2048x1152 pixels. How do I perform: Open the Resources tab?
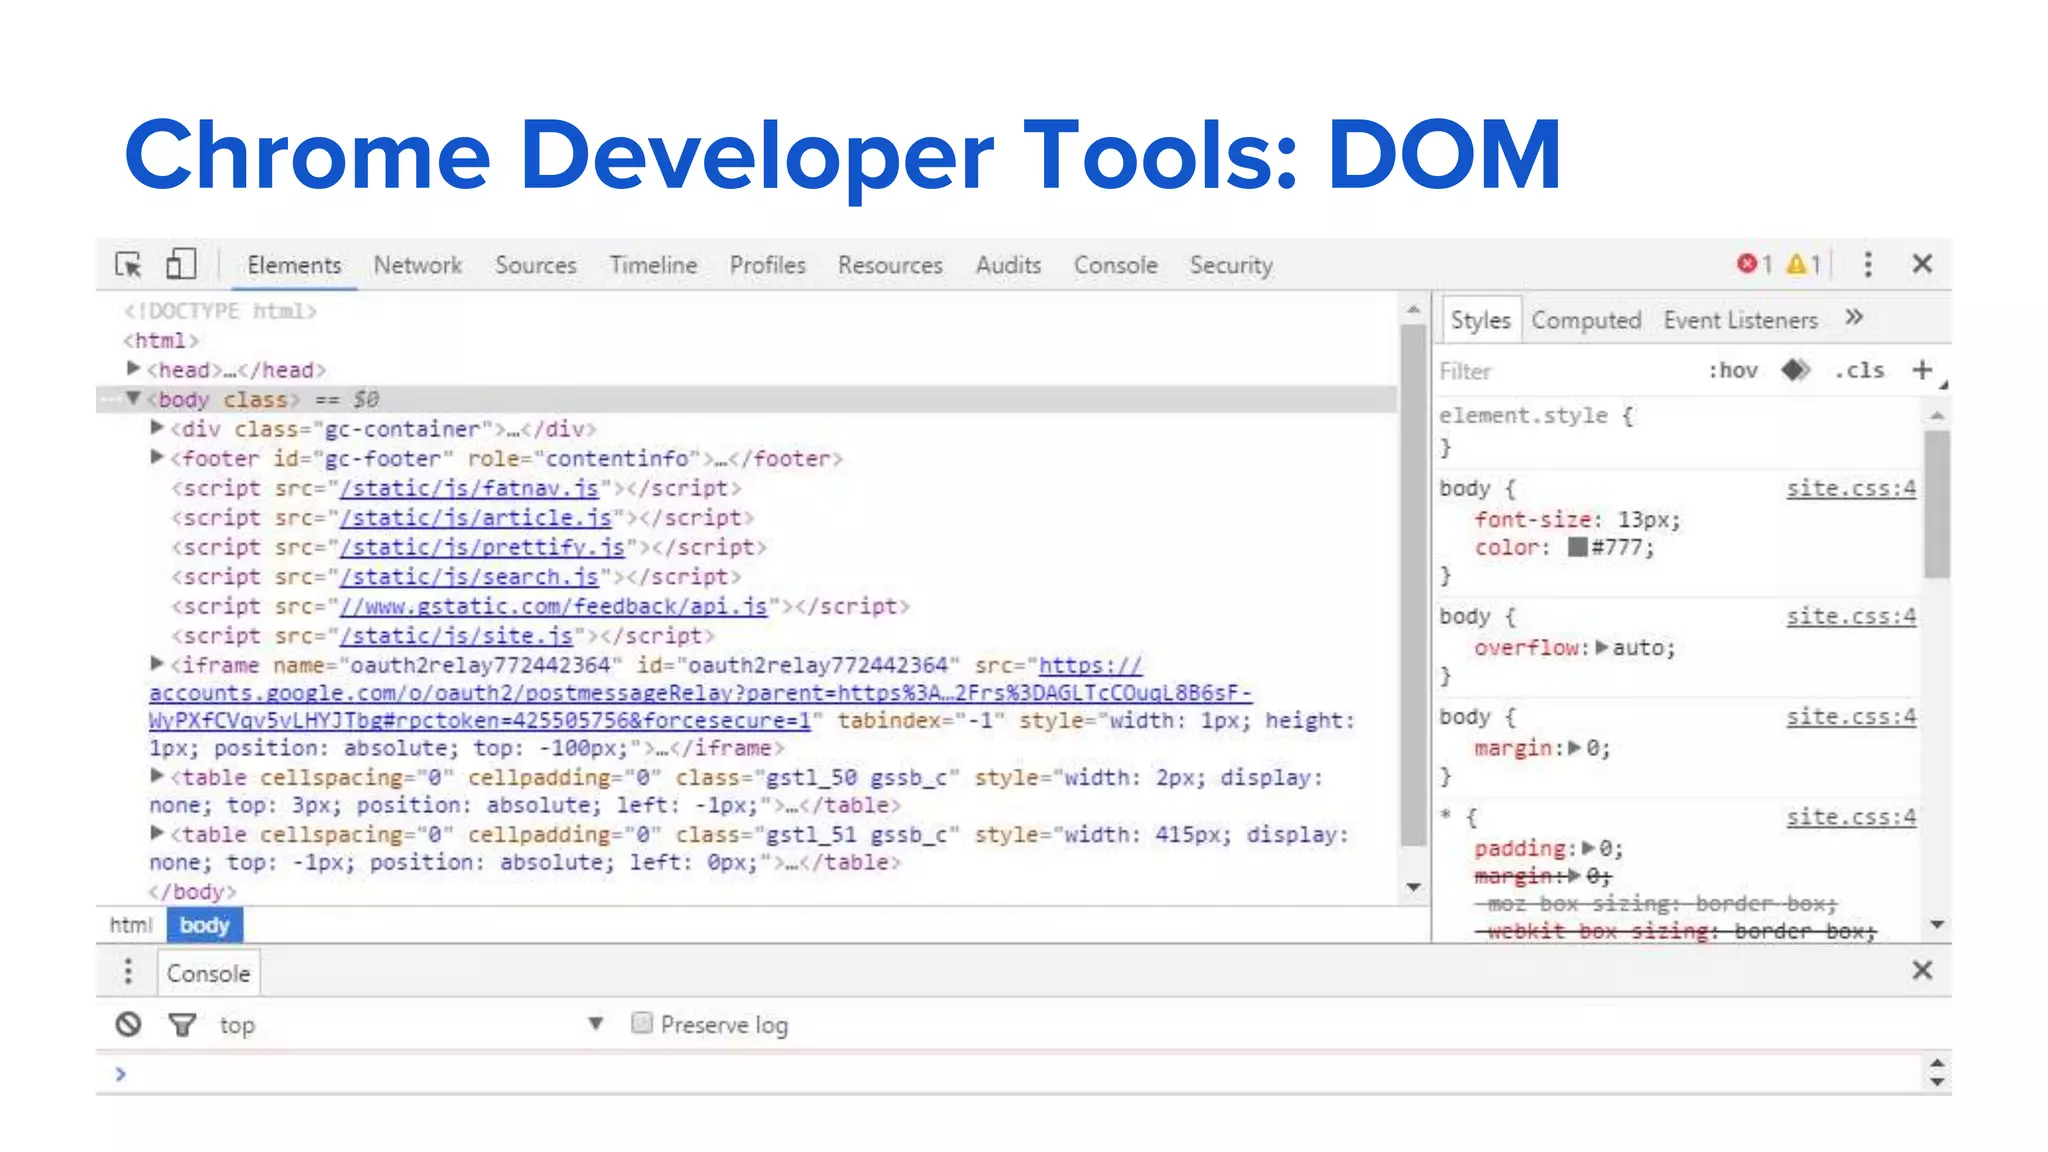890,265
